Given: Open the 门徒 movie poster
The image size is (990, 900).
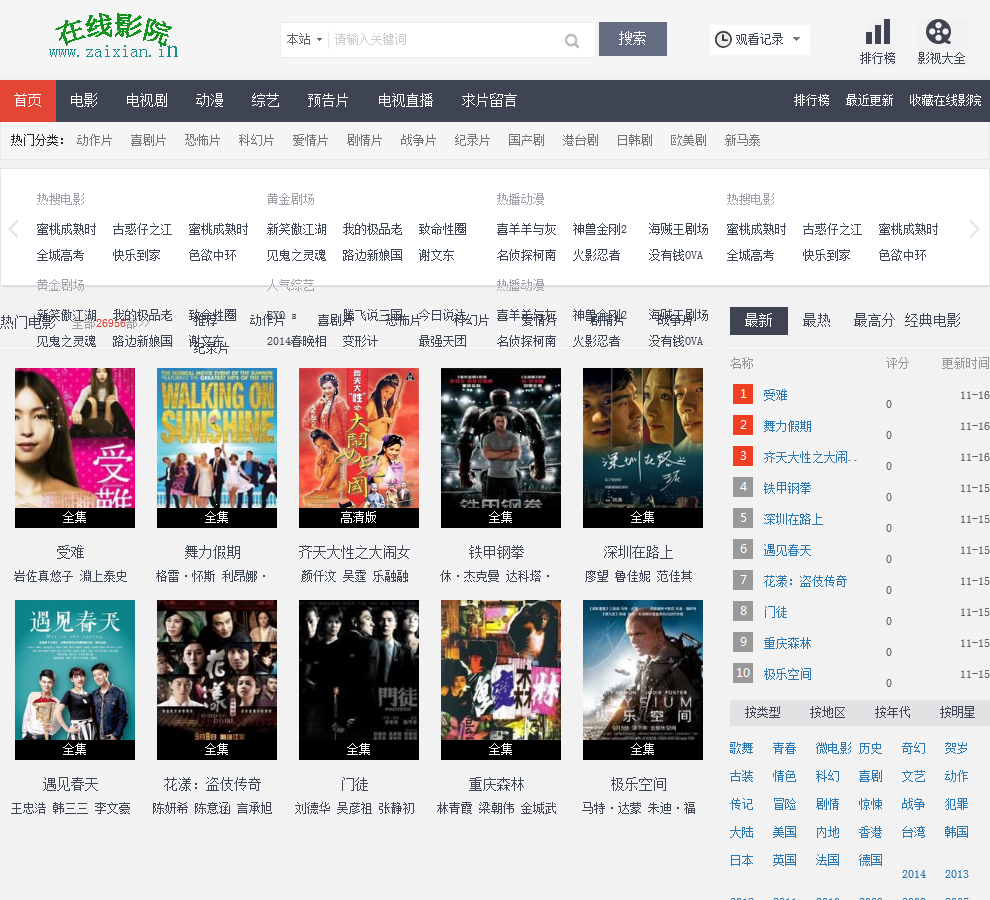Looking at the screenshot, I should [x=359, y=680].
